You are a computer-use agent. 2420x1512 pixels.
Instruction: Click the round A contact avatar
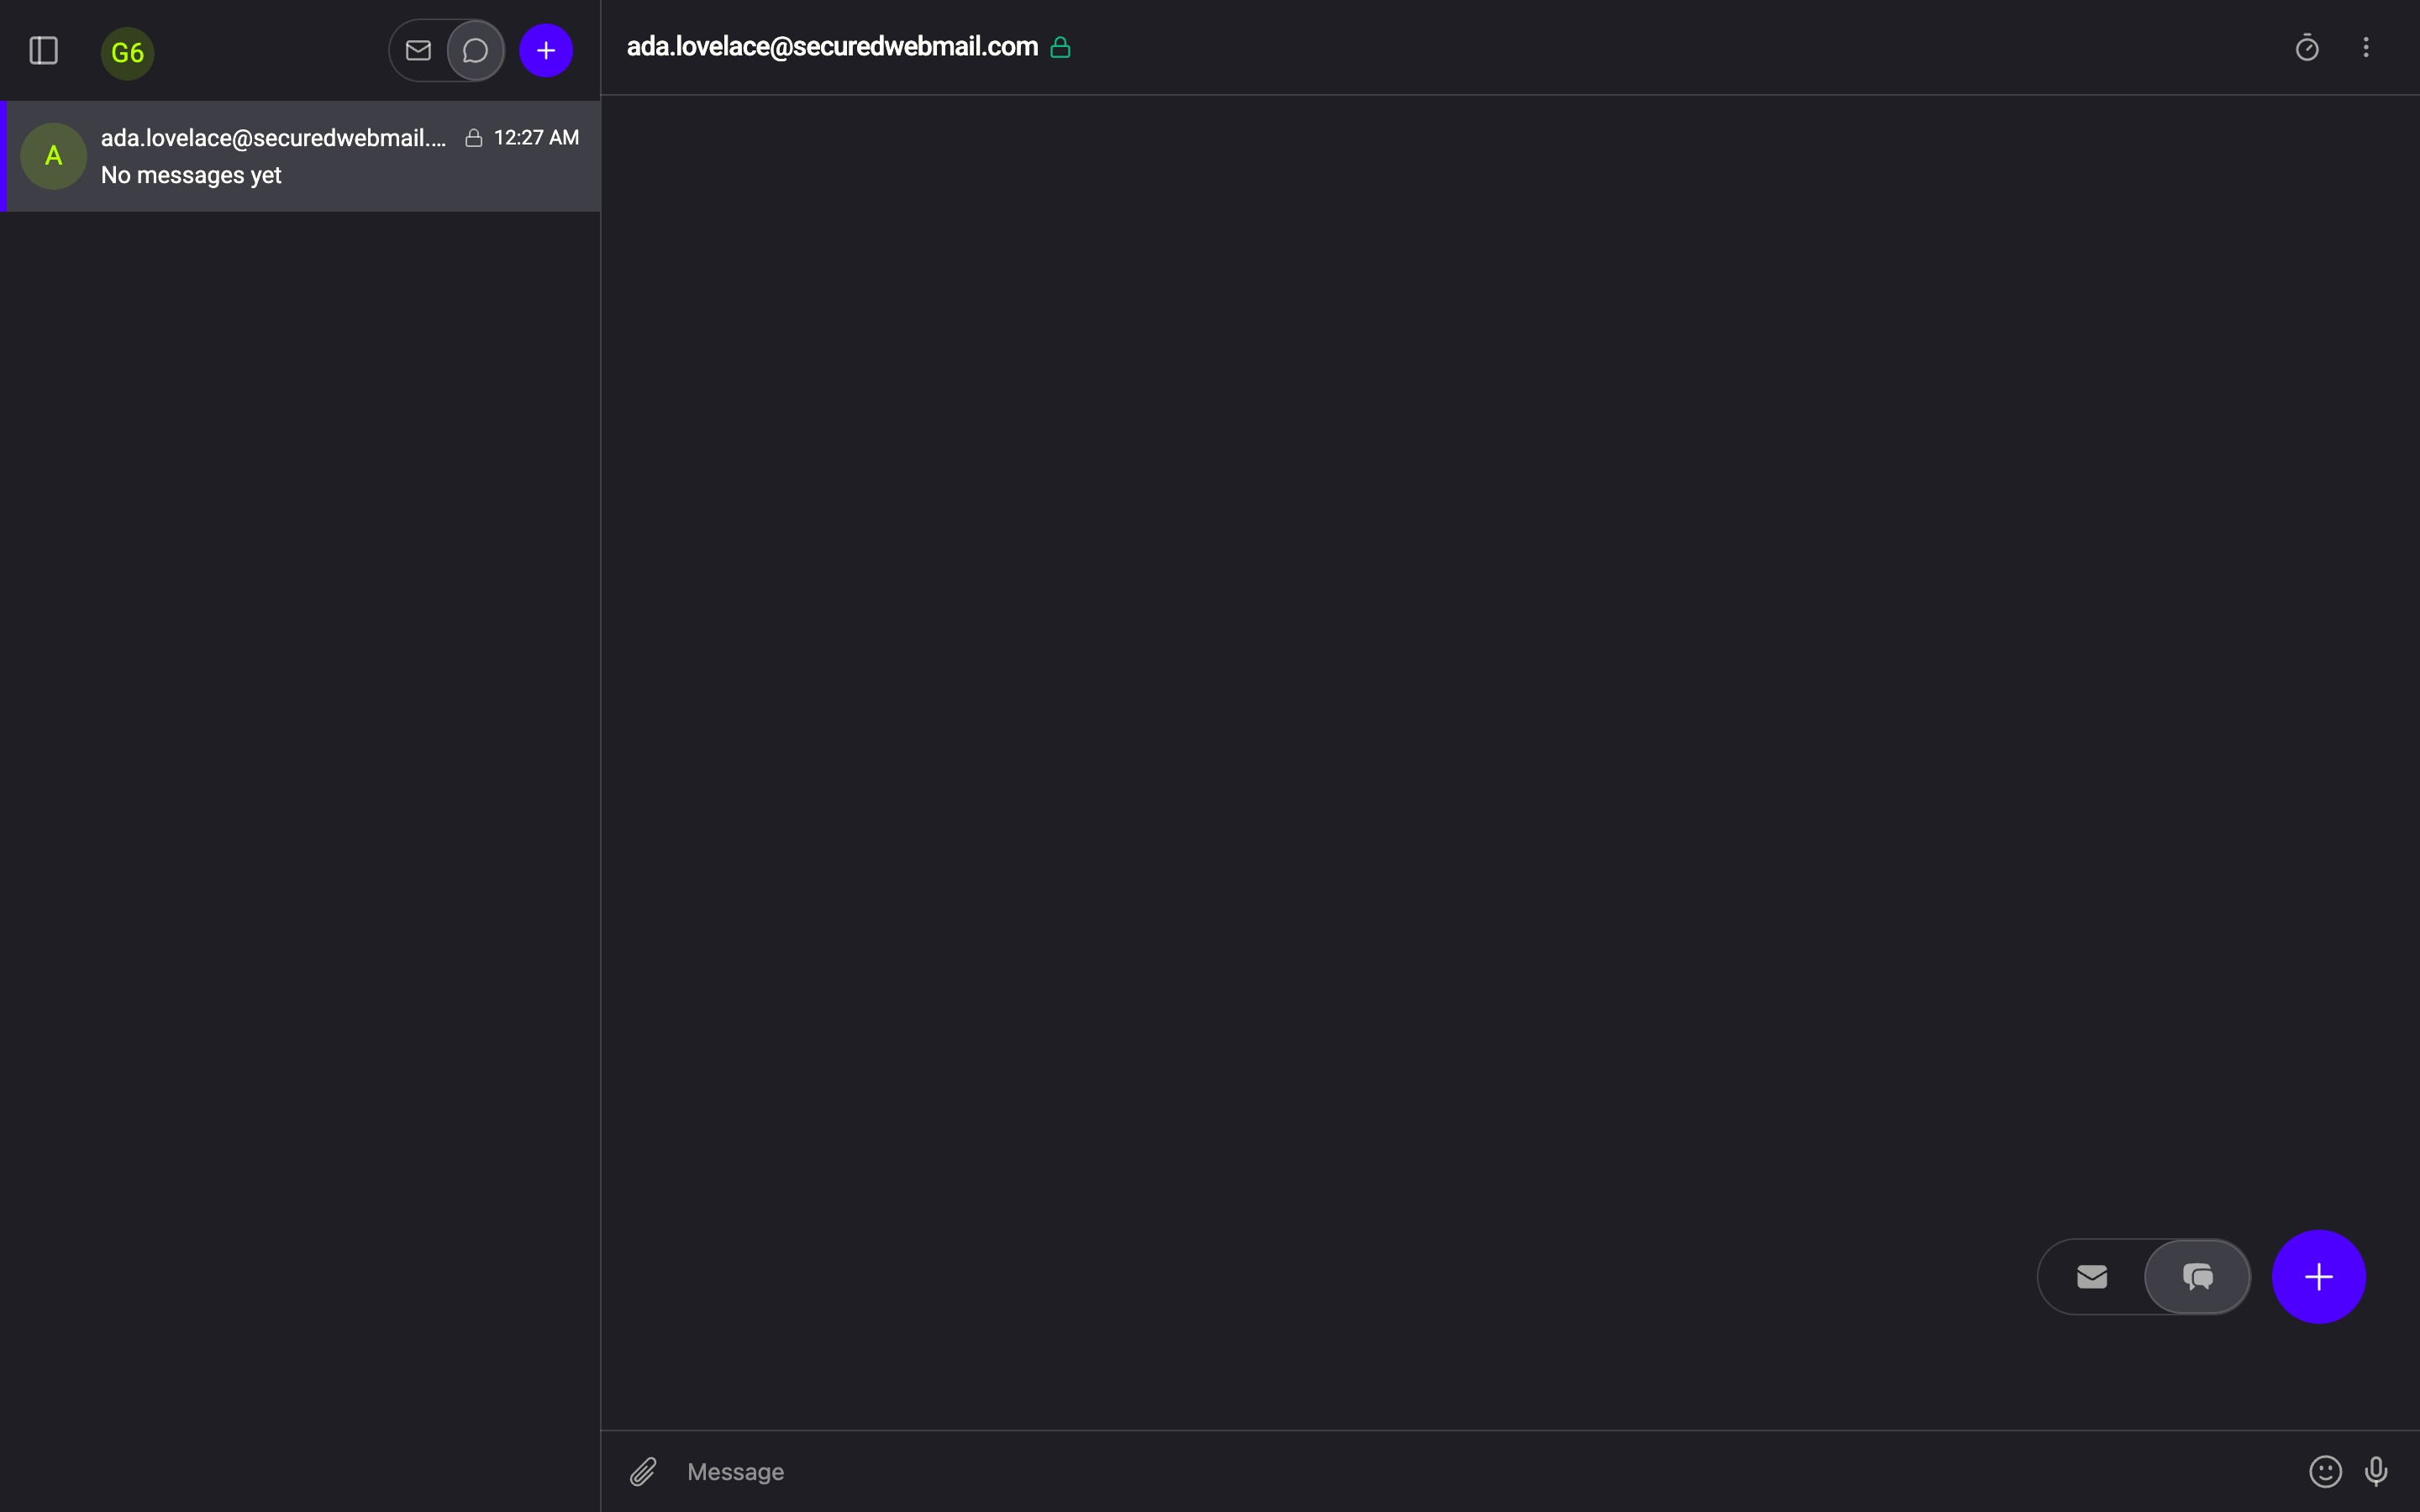point(54,156)
